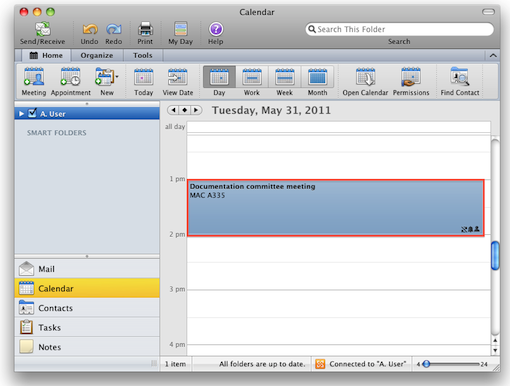Click the orange connection status icon
Viewport: 510px width, 386px height.
click(x=320, y=364)
